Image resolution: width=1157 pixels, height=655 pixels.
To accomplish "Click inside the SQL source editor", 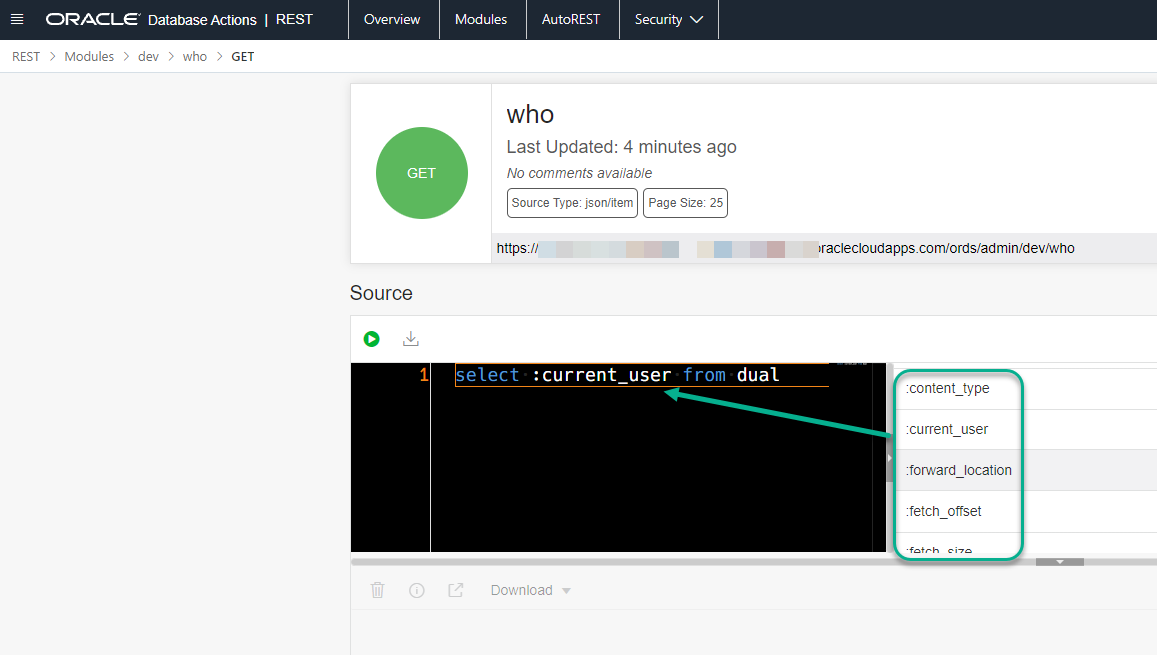I will (x=650, y=460).
